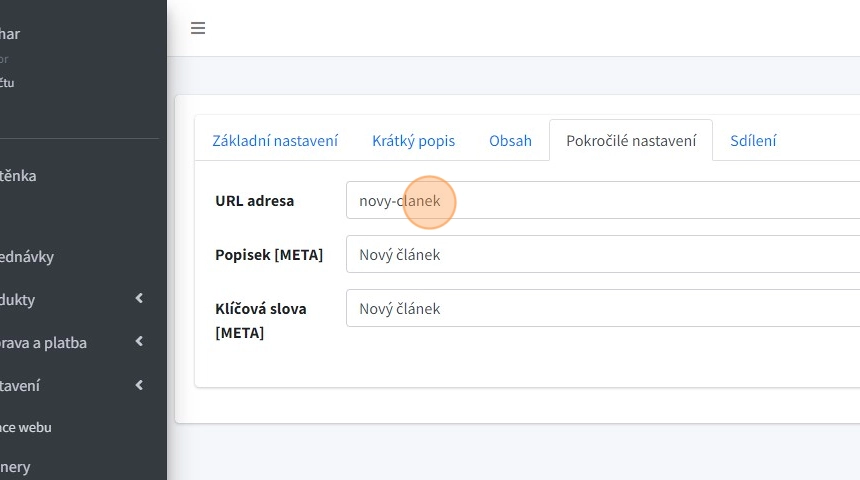
Task: Click the user name at sidebar top
Action: coord(10,34)
